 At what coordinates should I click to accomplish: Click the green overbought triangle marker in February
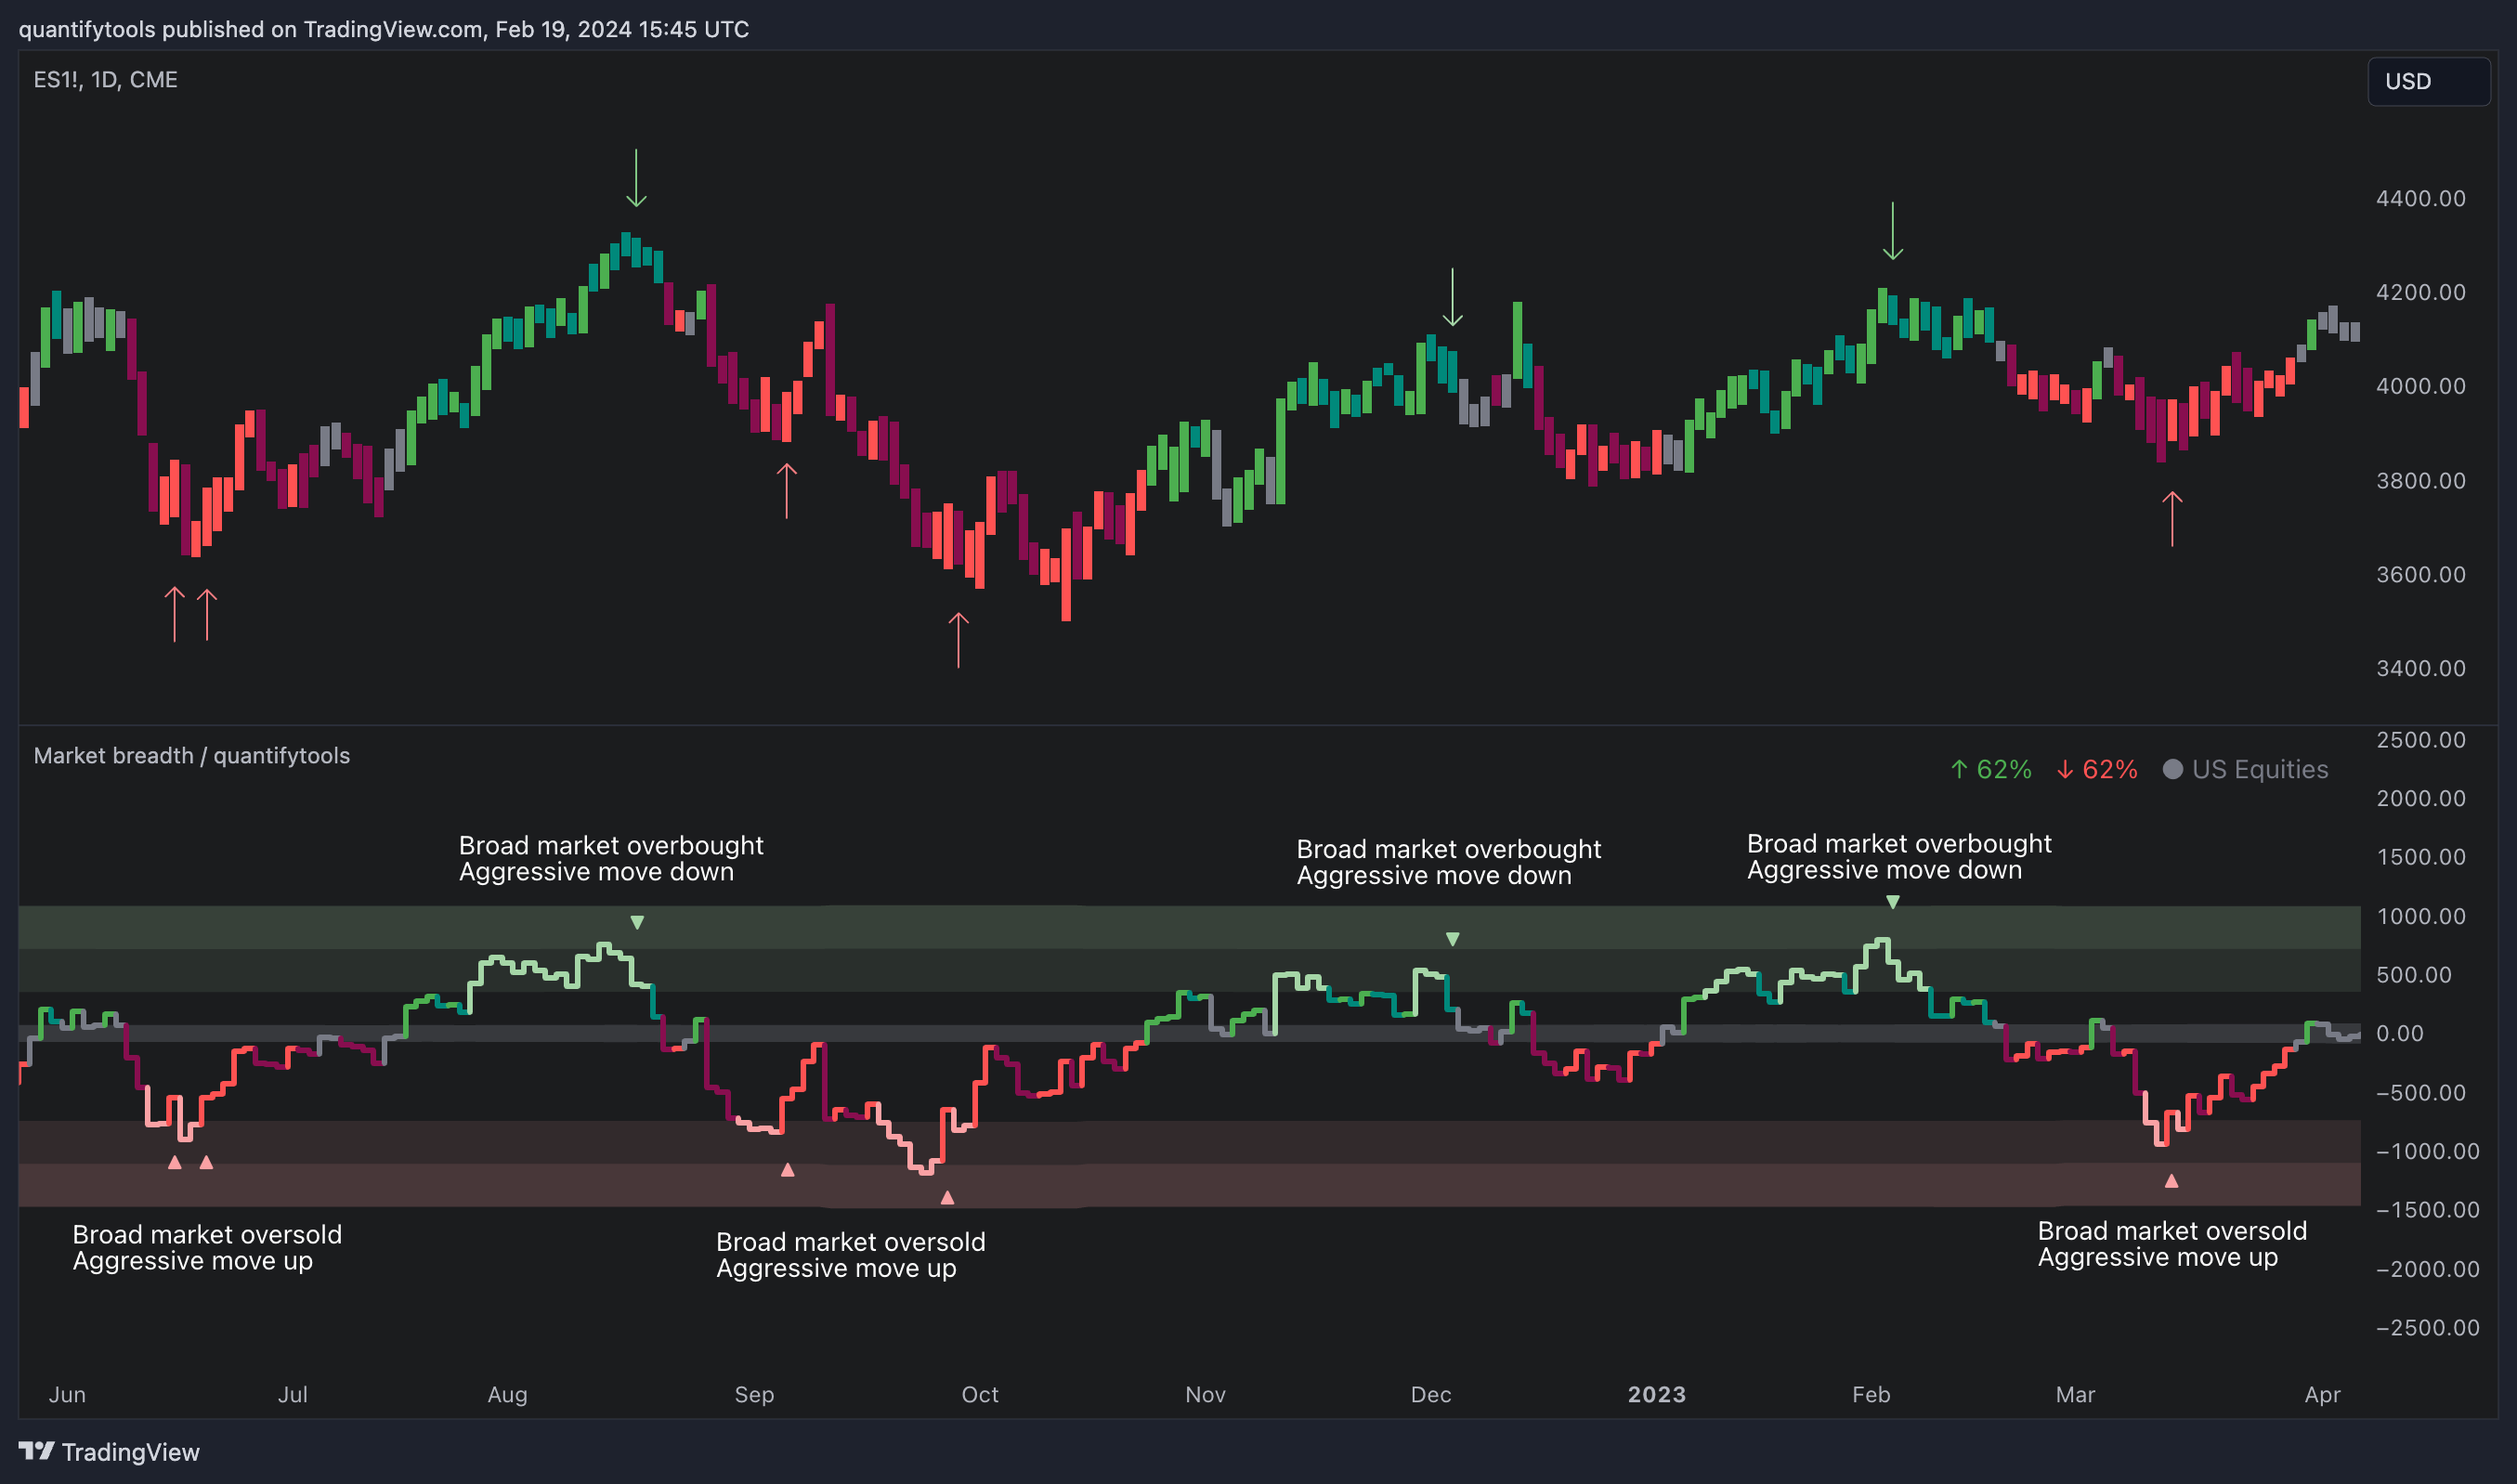[1893, 902]
